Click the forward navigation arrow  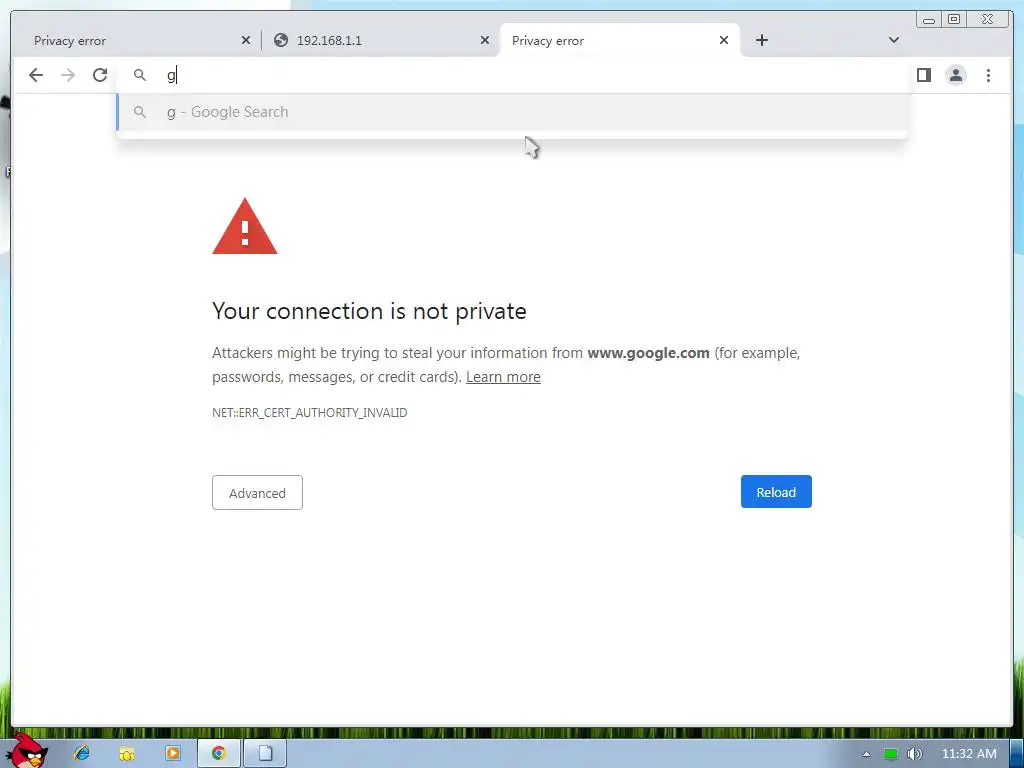coord(68,75)
